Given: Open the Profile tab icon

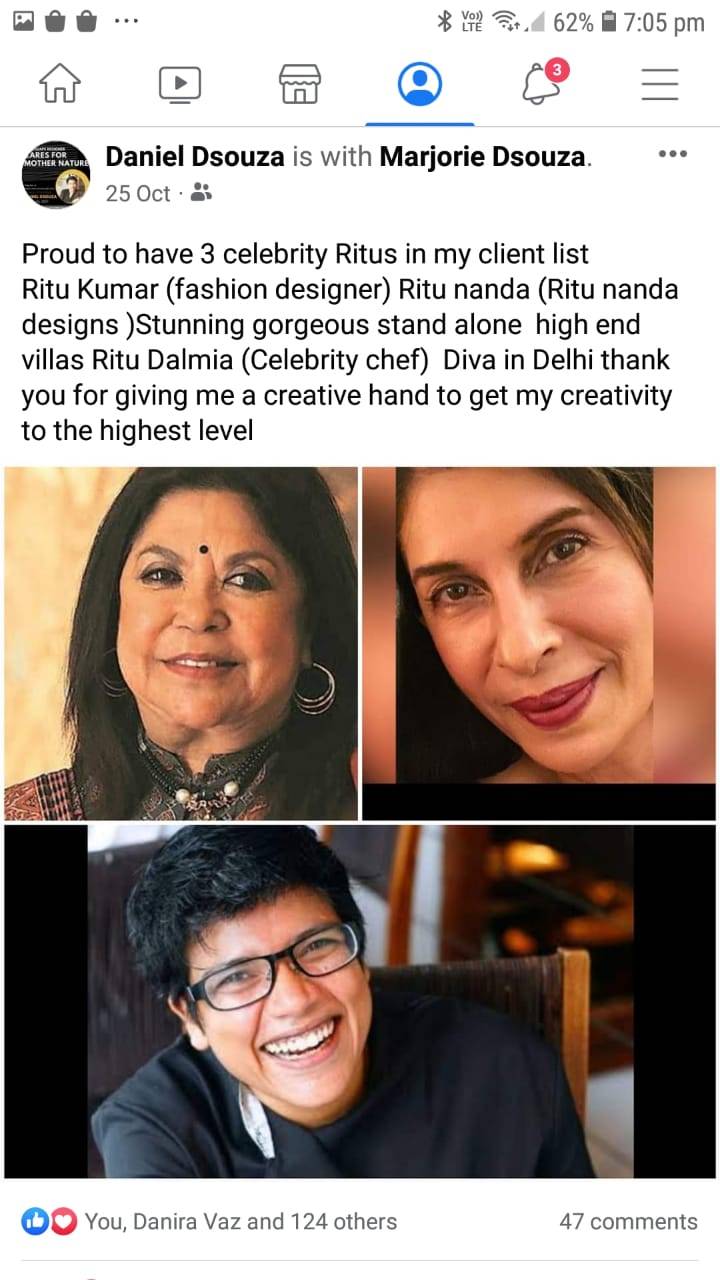Looking at the screenshot, I should click(x=420, y=85).
